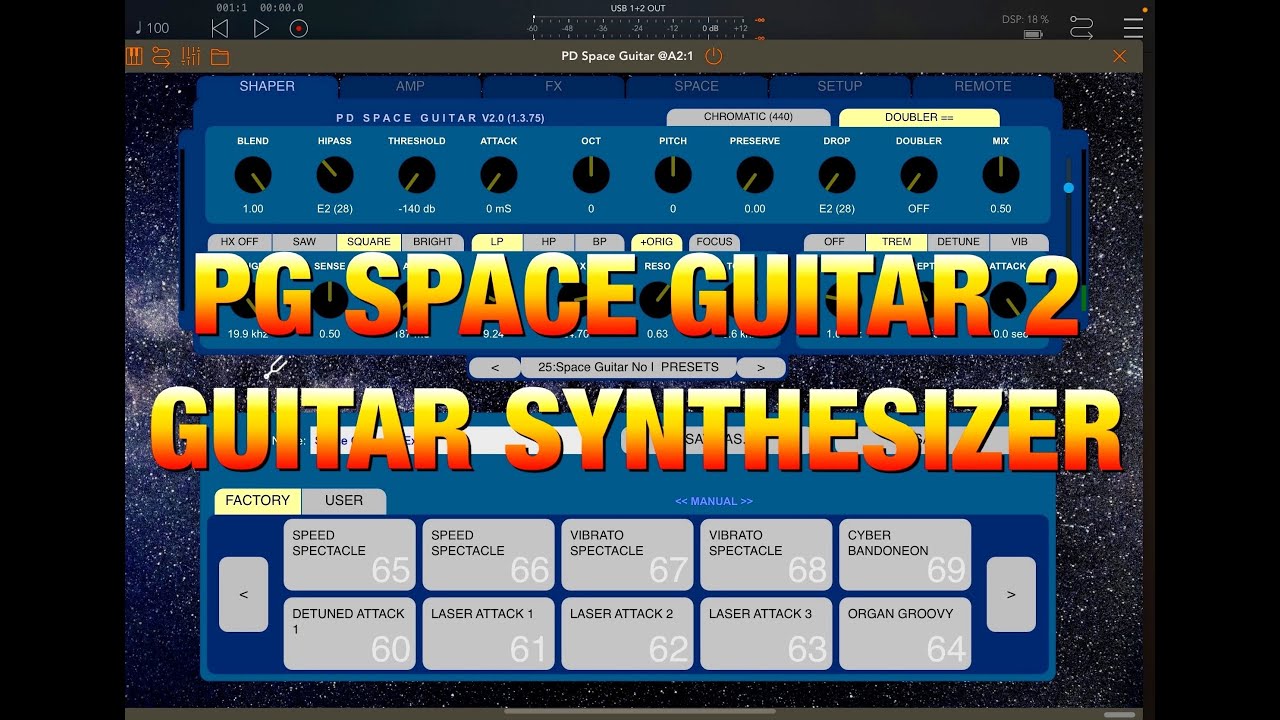Toggle the plugin power icon beside PD Space Guitar
The width and height of the screenshot is (1280, 720).
713,56
